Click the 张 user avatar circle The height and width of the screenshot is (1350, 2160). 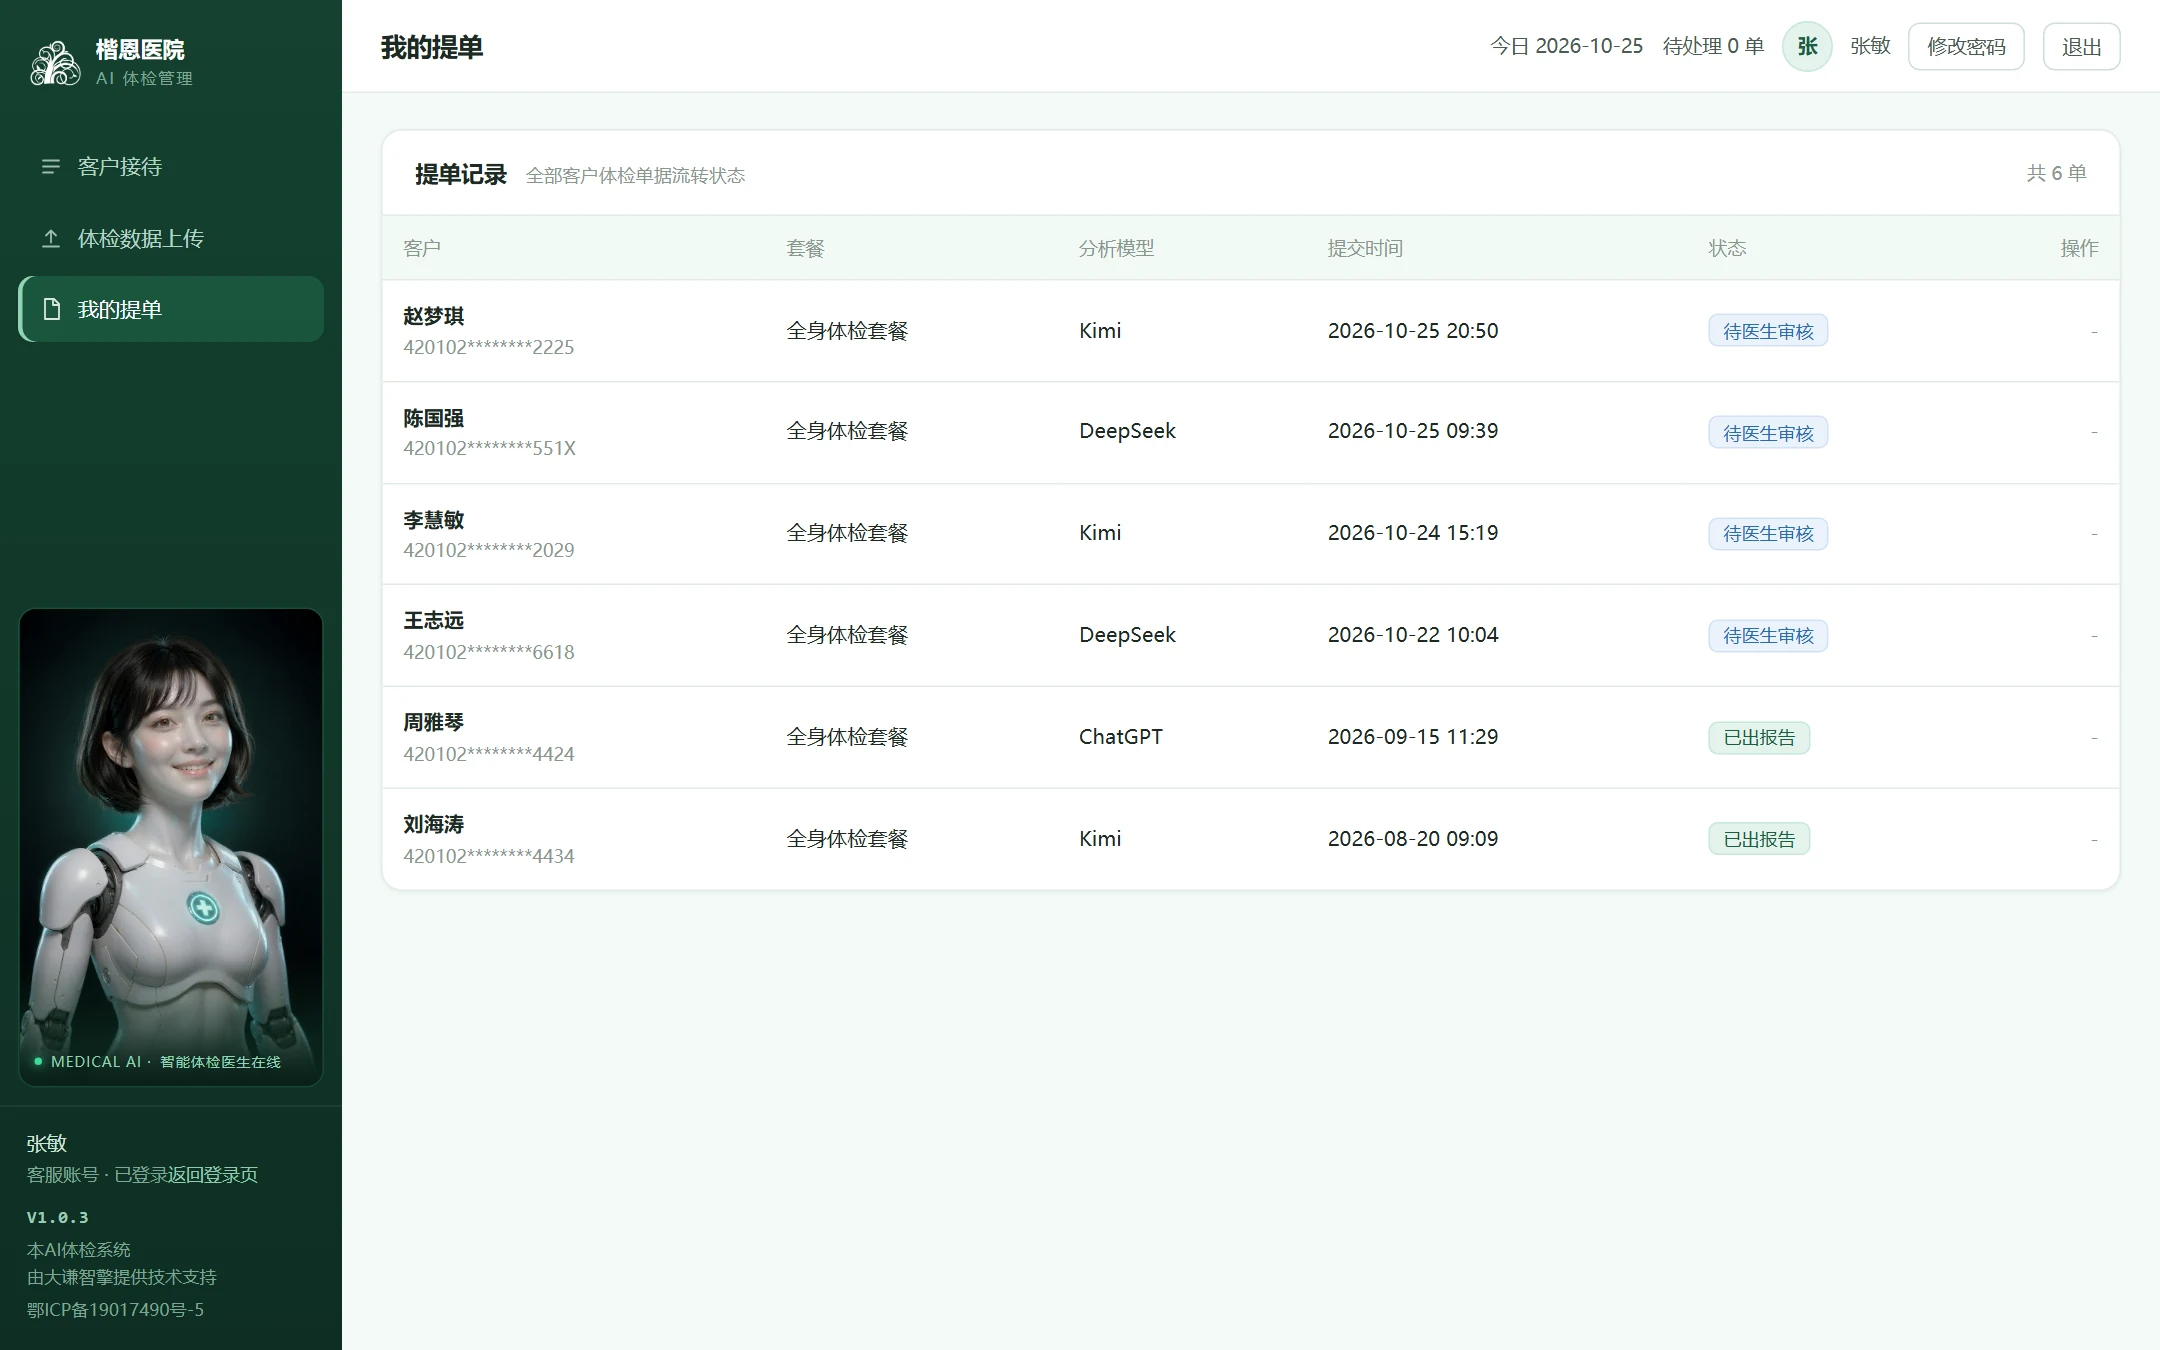[1807, 47]
